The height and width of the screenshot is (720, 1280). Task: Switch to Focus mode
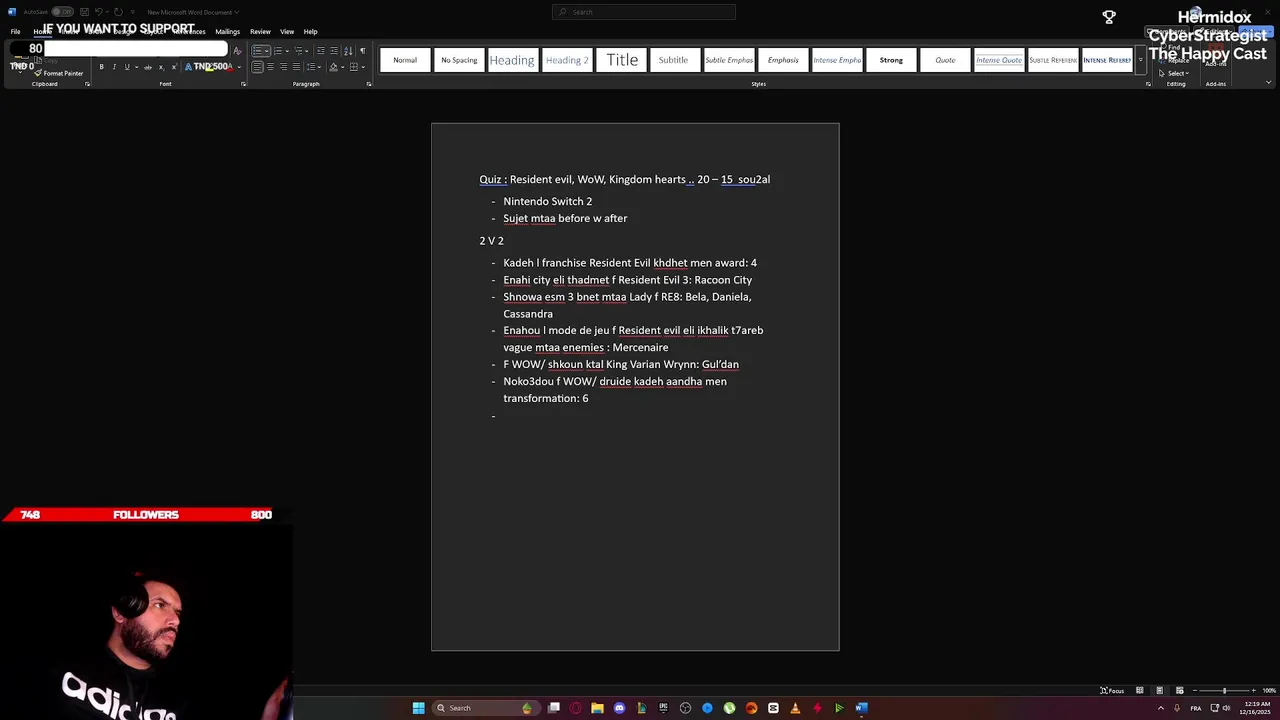pyautogui.click(x=1112, y=690)
